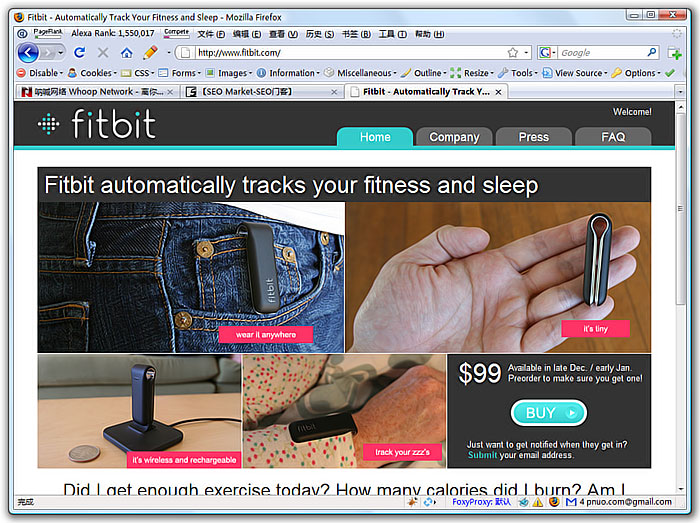Click the stop loading X icon

point(103,53)
